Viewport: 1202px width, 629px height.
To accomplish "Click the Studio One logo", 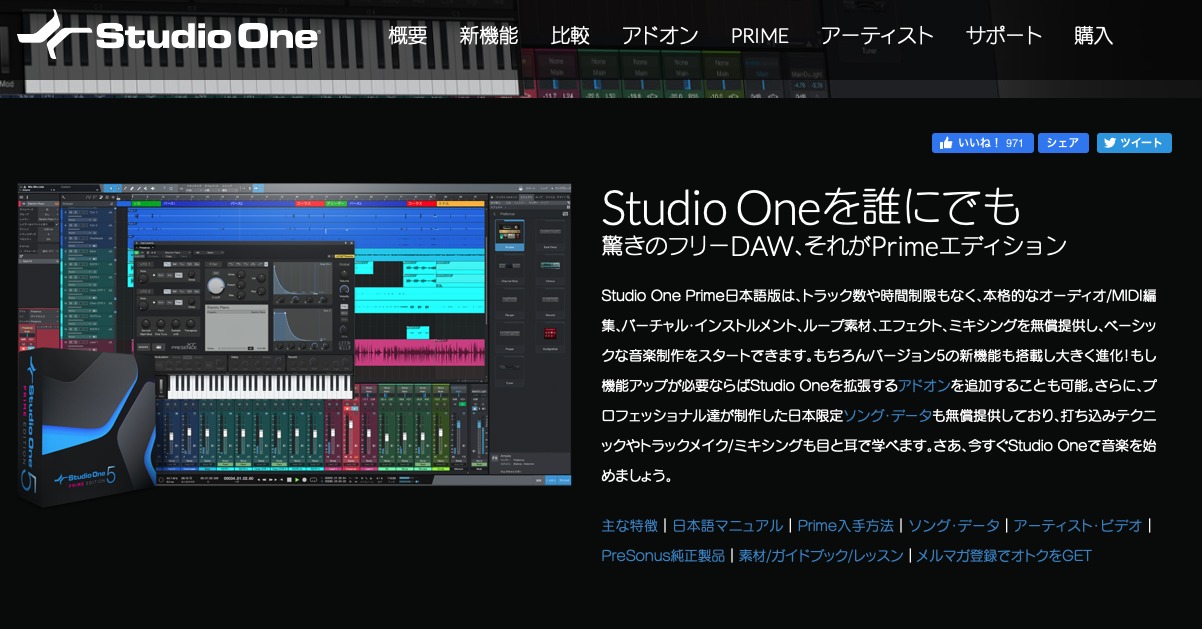I will click(168, 37).
